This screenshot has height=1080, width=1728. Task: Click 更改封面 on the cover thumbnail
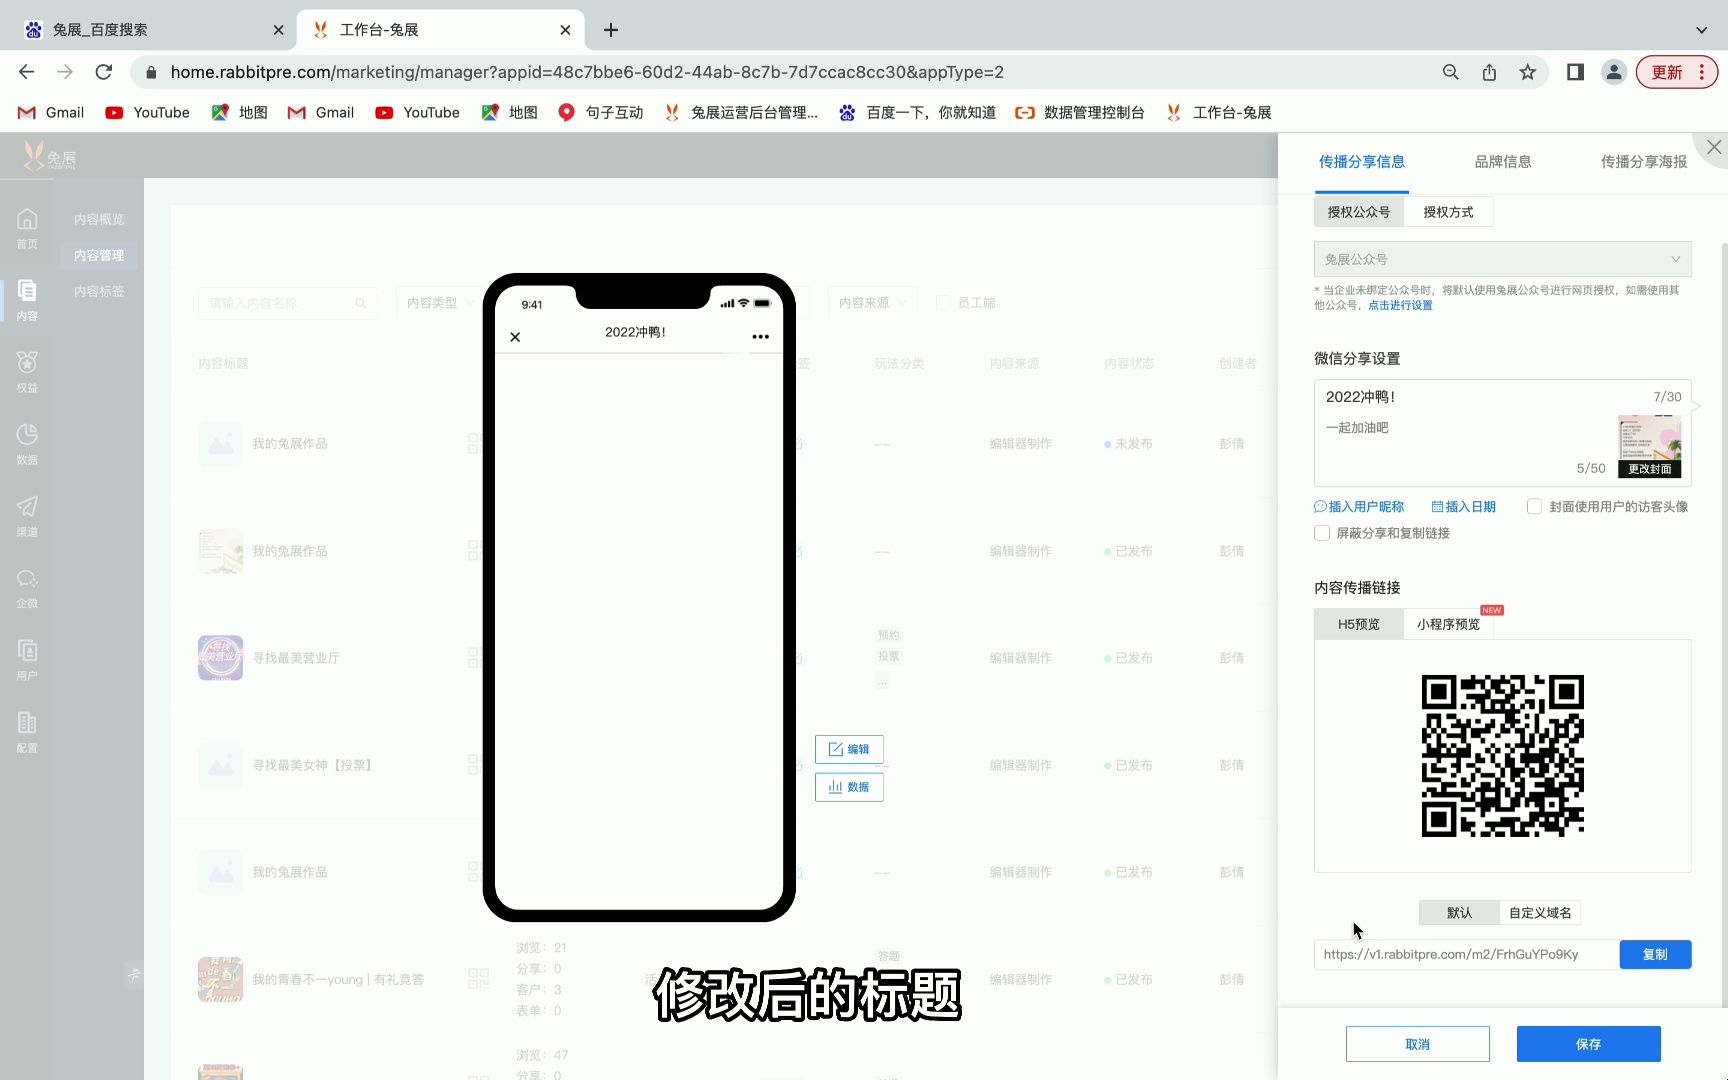(x=1649, y=467)
